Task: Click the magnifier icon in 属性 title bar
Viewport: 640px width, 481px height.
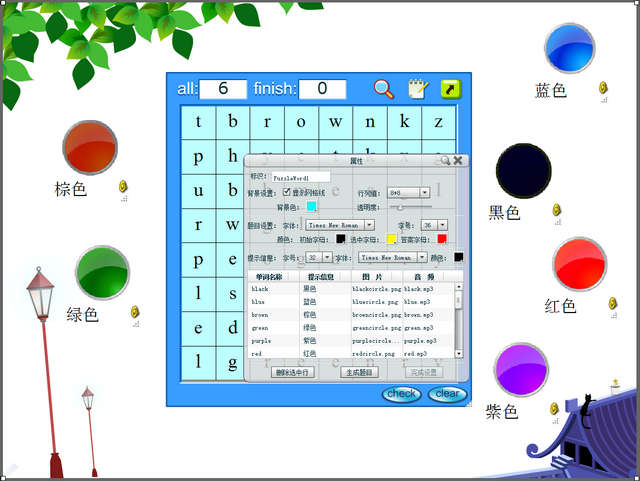Action: click(x=444, y=160)
